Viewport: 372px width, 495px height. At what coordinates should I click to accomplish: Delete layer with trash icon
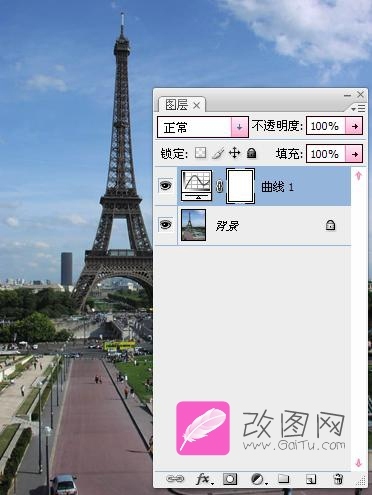click(338, 479)
